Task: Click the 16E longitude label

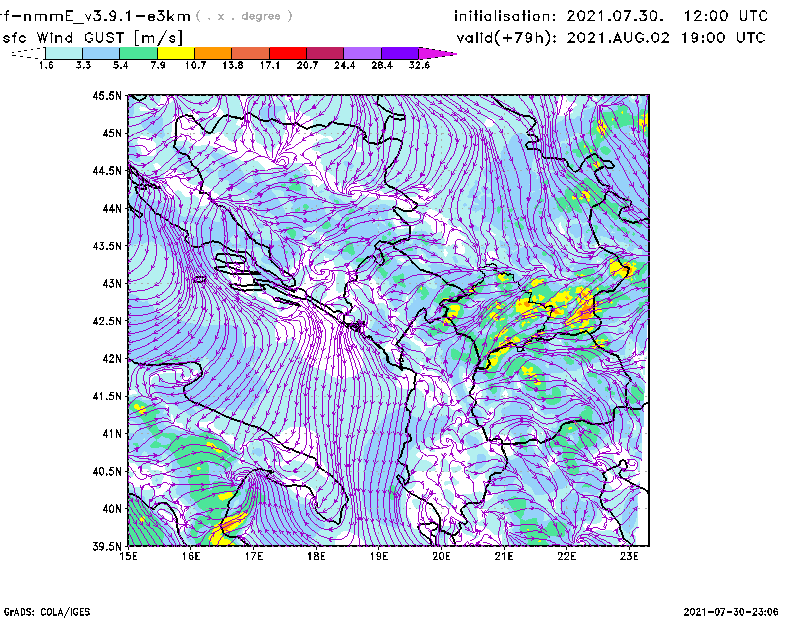Action: click(191, 556)
